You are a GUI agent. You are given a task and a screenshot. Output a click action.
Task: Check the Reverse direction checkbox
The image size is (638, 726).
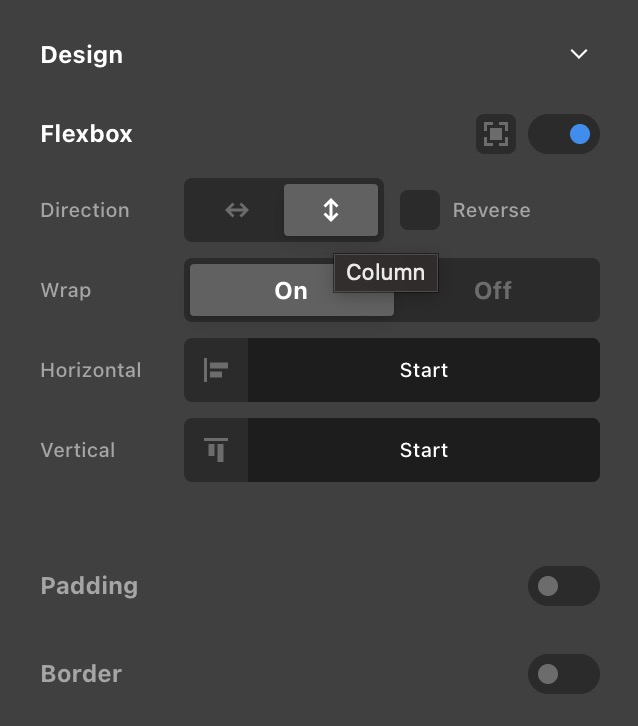tap(420, 210)
